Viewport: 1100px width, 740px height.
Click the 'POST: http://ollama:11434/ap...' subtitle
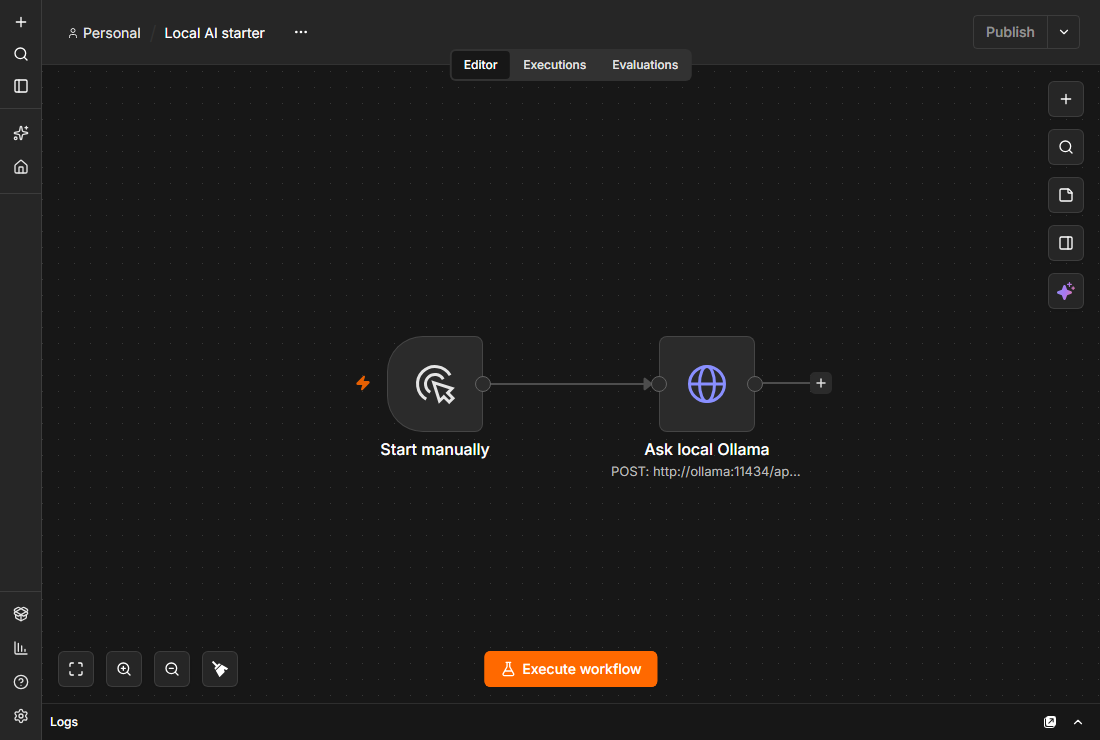706,472
